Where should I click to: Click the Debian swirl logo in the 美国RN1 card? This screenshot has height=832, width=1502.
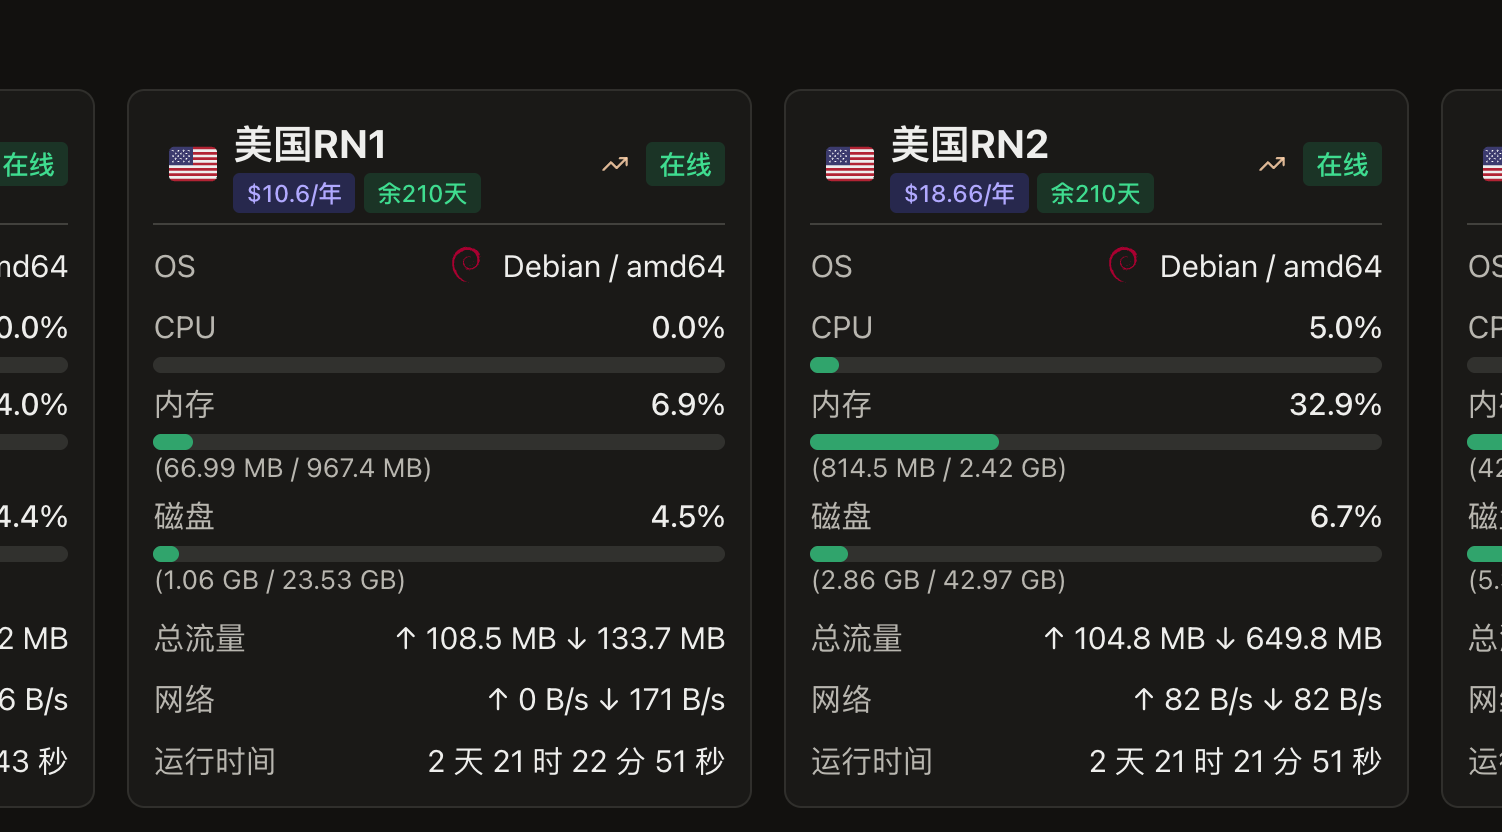(466, 265)
